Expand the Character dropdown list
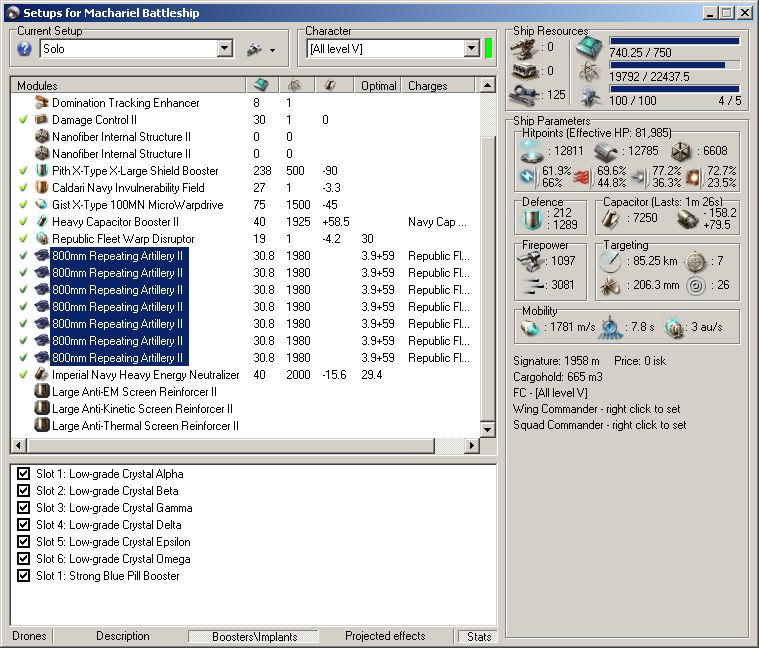Image resolution: width=759 pixels, height=648 pixels. coord(472,49)
